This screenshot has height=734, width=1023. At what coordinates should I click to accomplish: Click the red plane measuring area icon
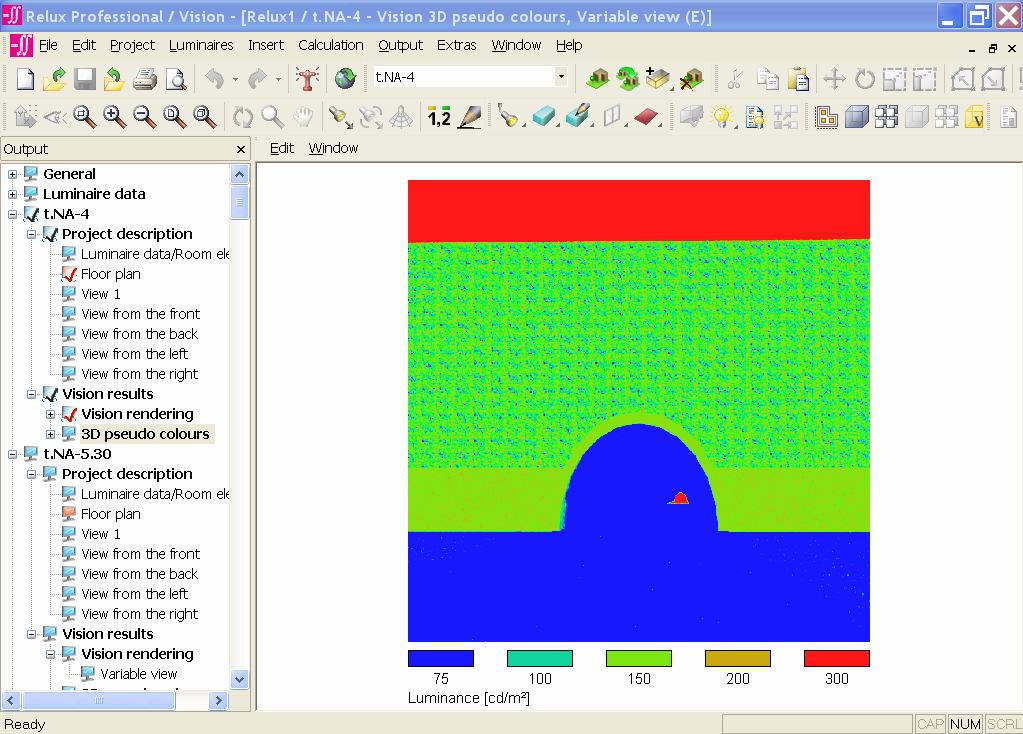coord(646,117)
